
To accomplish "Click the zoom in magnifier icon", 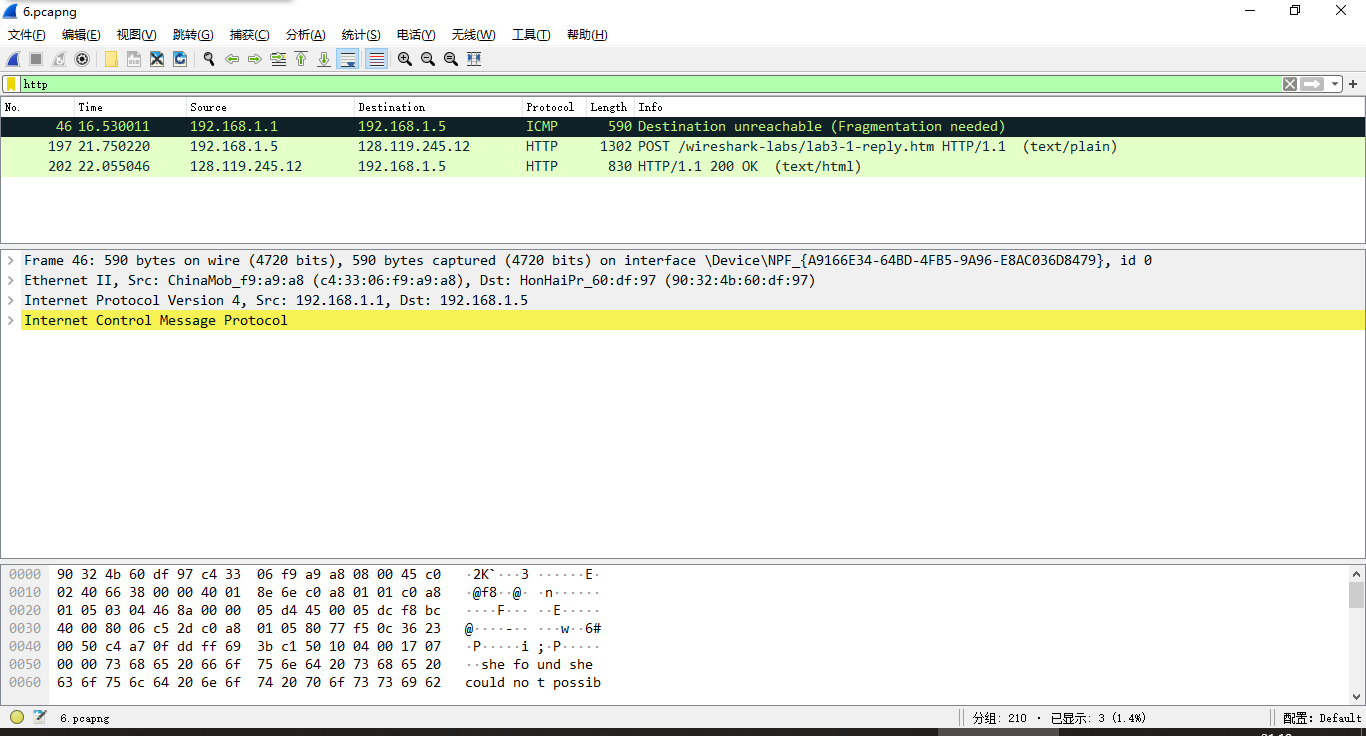I will click(405, 59).
